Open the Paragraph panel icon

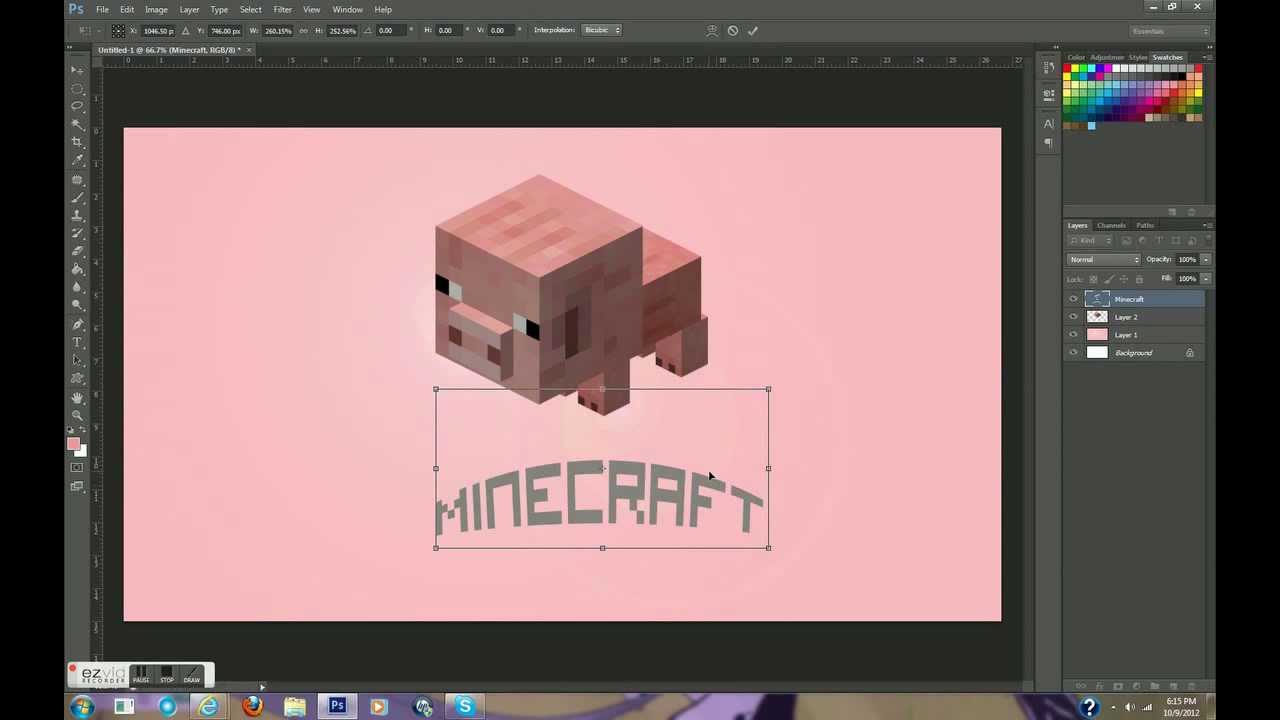(x=1048, y=143)
